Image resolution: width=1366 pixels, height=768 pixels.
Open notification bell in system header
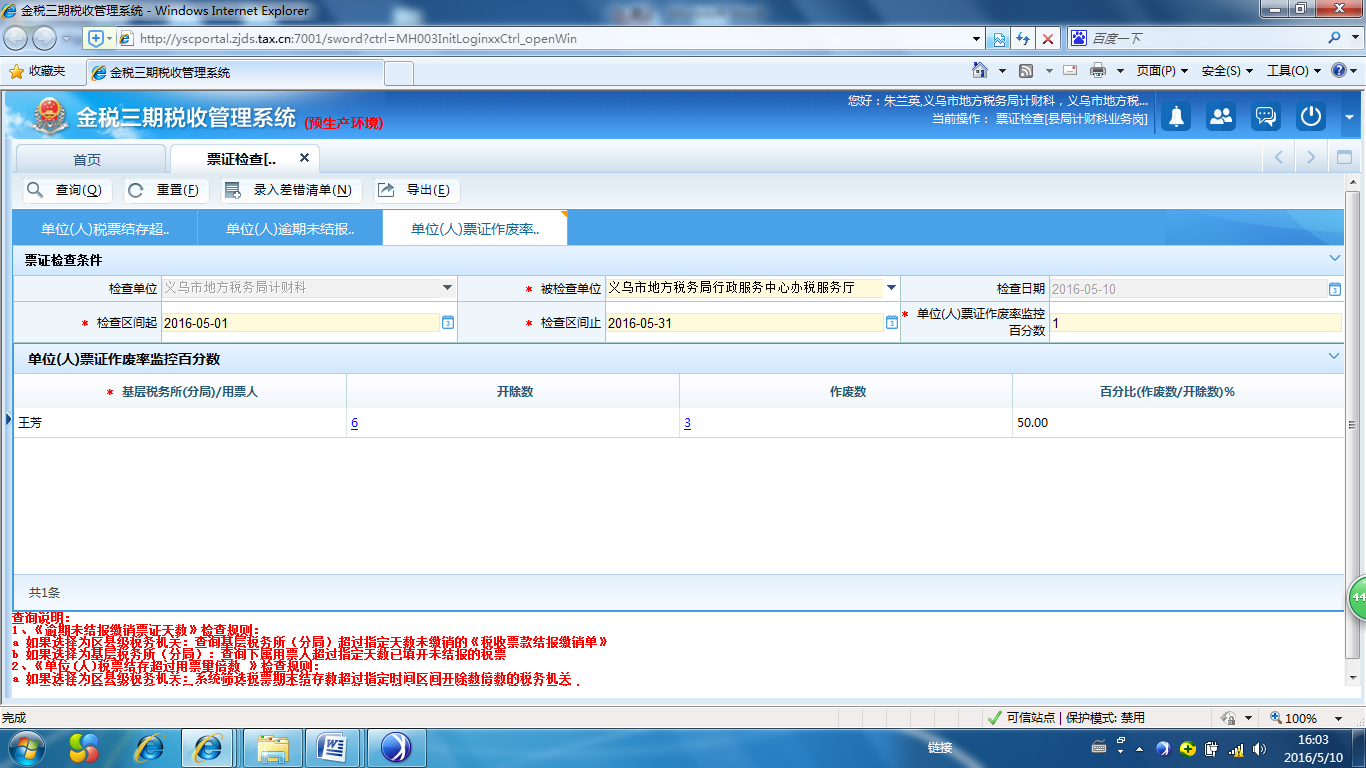tap(1177, 116)
